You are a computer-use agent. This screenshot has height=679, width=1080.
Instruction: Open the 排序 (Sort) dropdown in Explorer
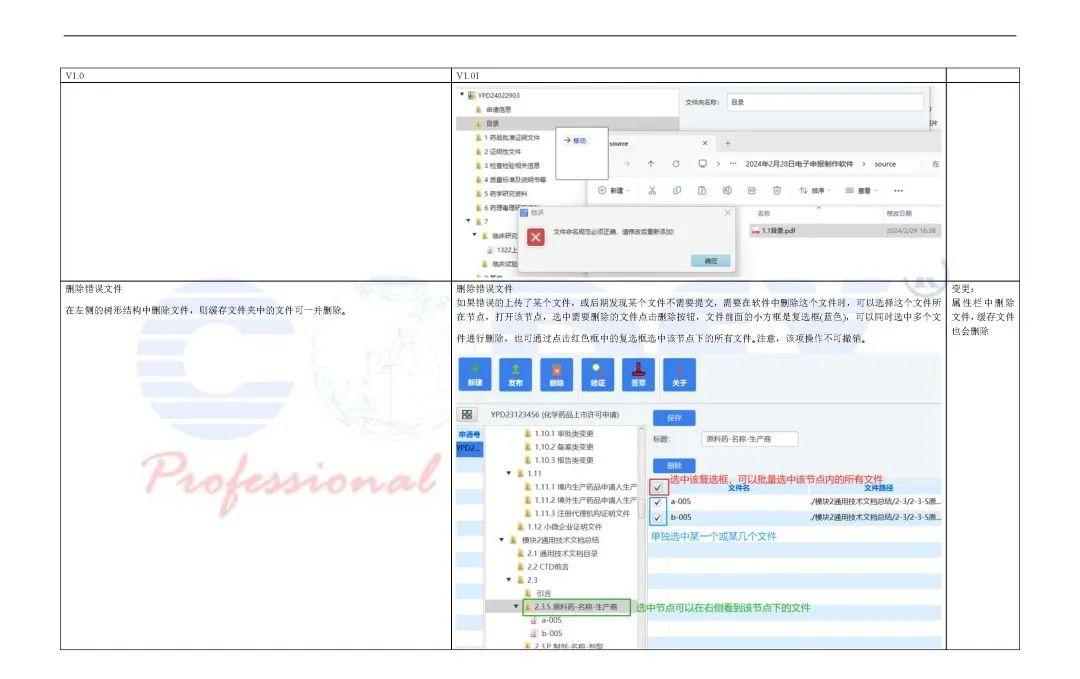(x=812, y=190)
